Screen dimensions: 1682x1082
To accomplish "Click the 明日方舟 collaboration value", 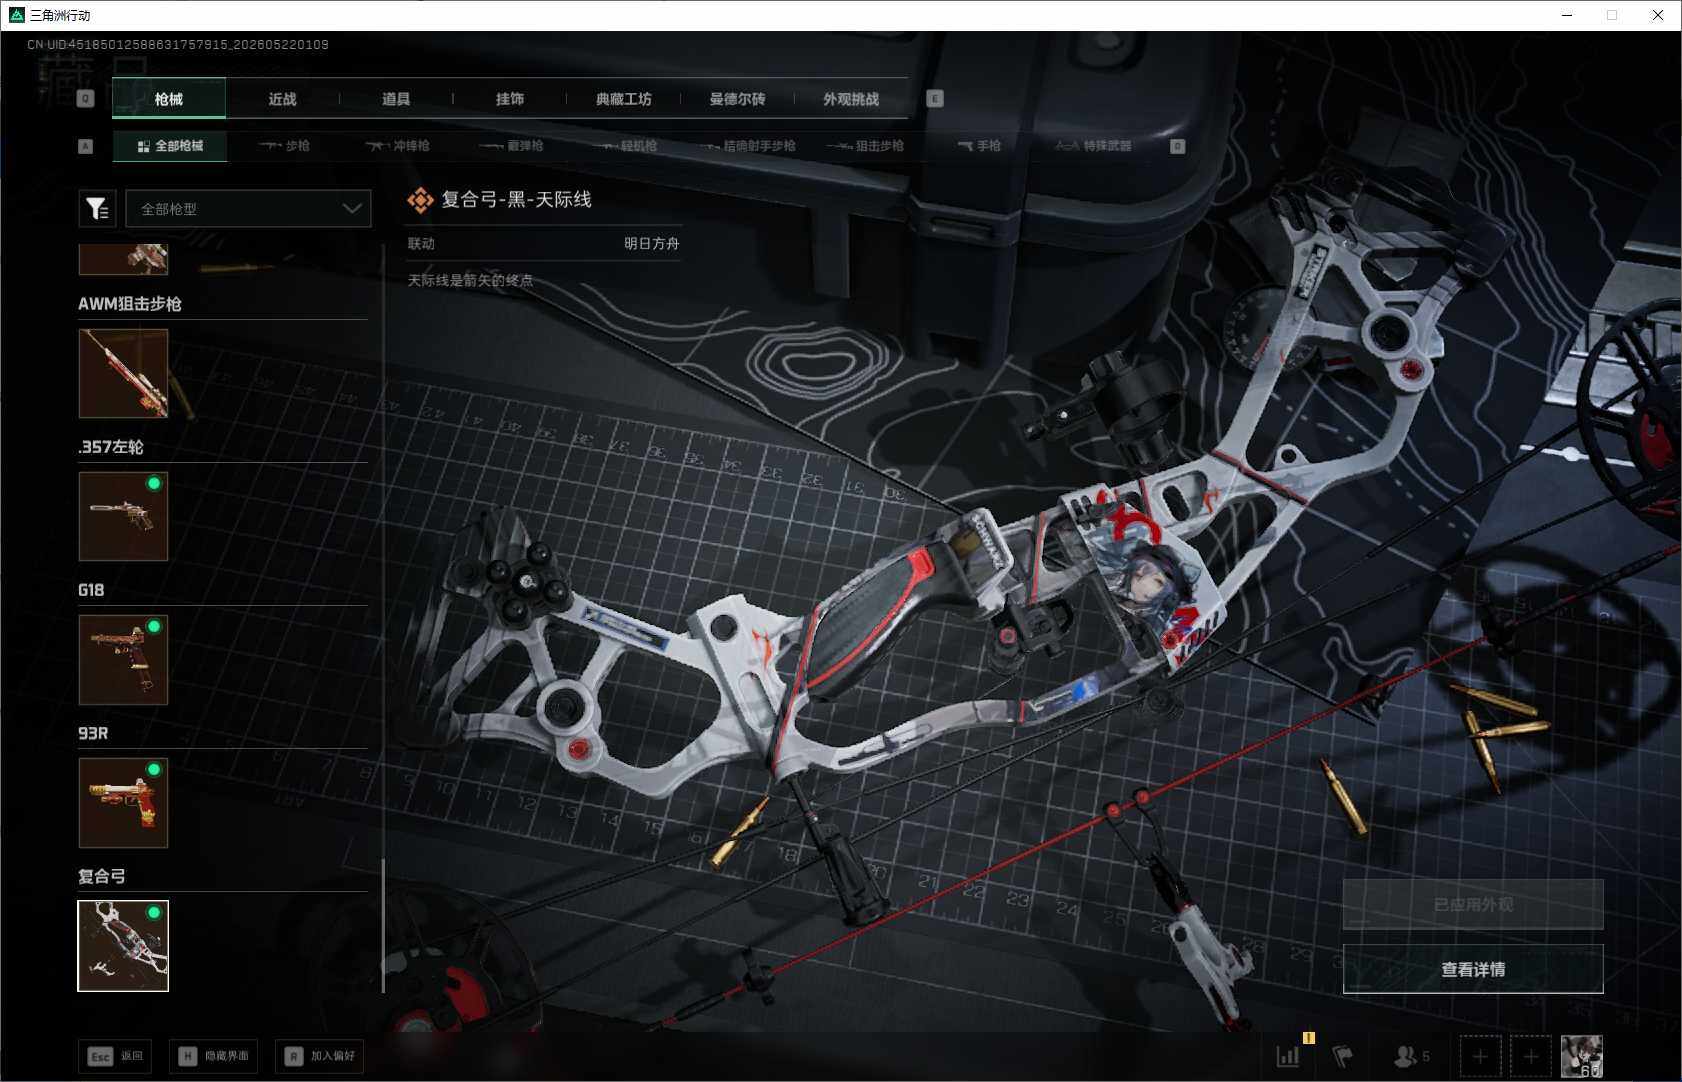I will [652, 243].
